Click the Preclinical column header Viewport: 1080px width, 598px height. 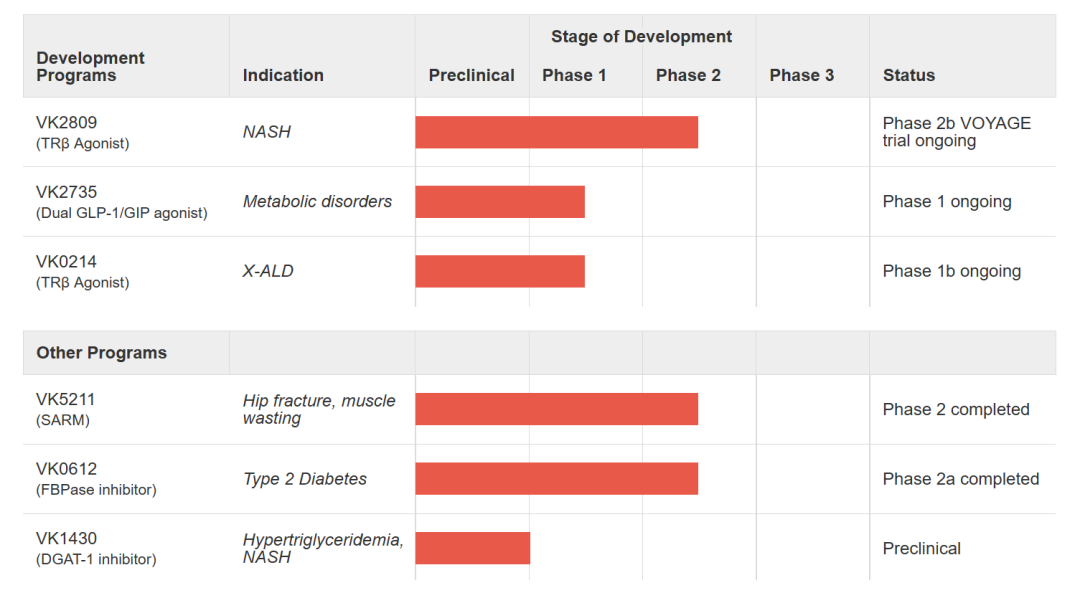coord(471,75)
